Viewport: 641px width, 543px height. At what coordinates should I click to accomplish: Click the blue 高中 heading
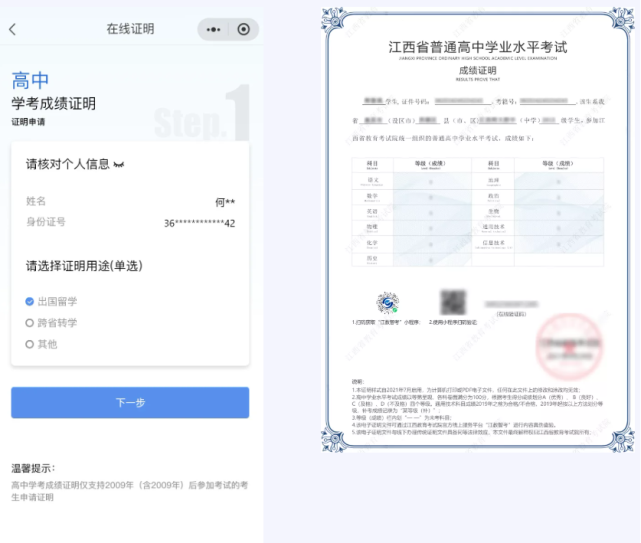[30, 80]
